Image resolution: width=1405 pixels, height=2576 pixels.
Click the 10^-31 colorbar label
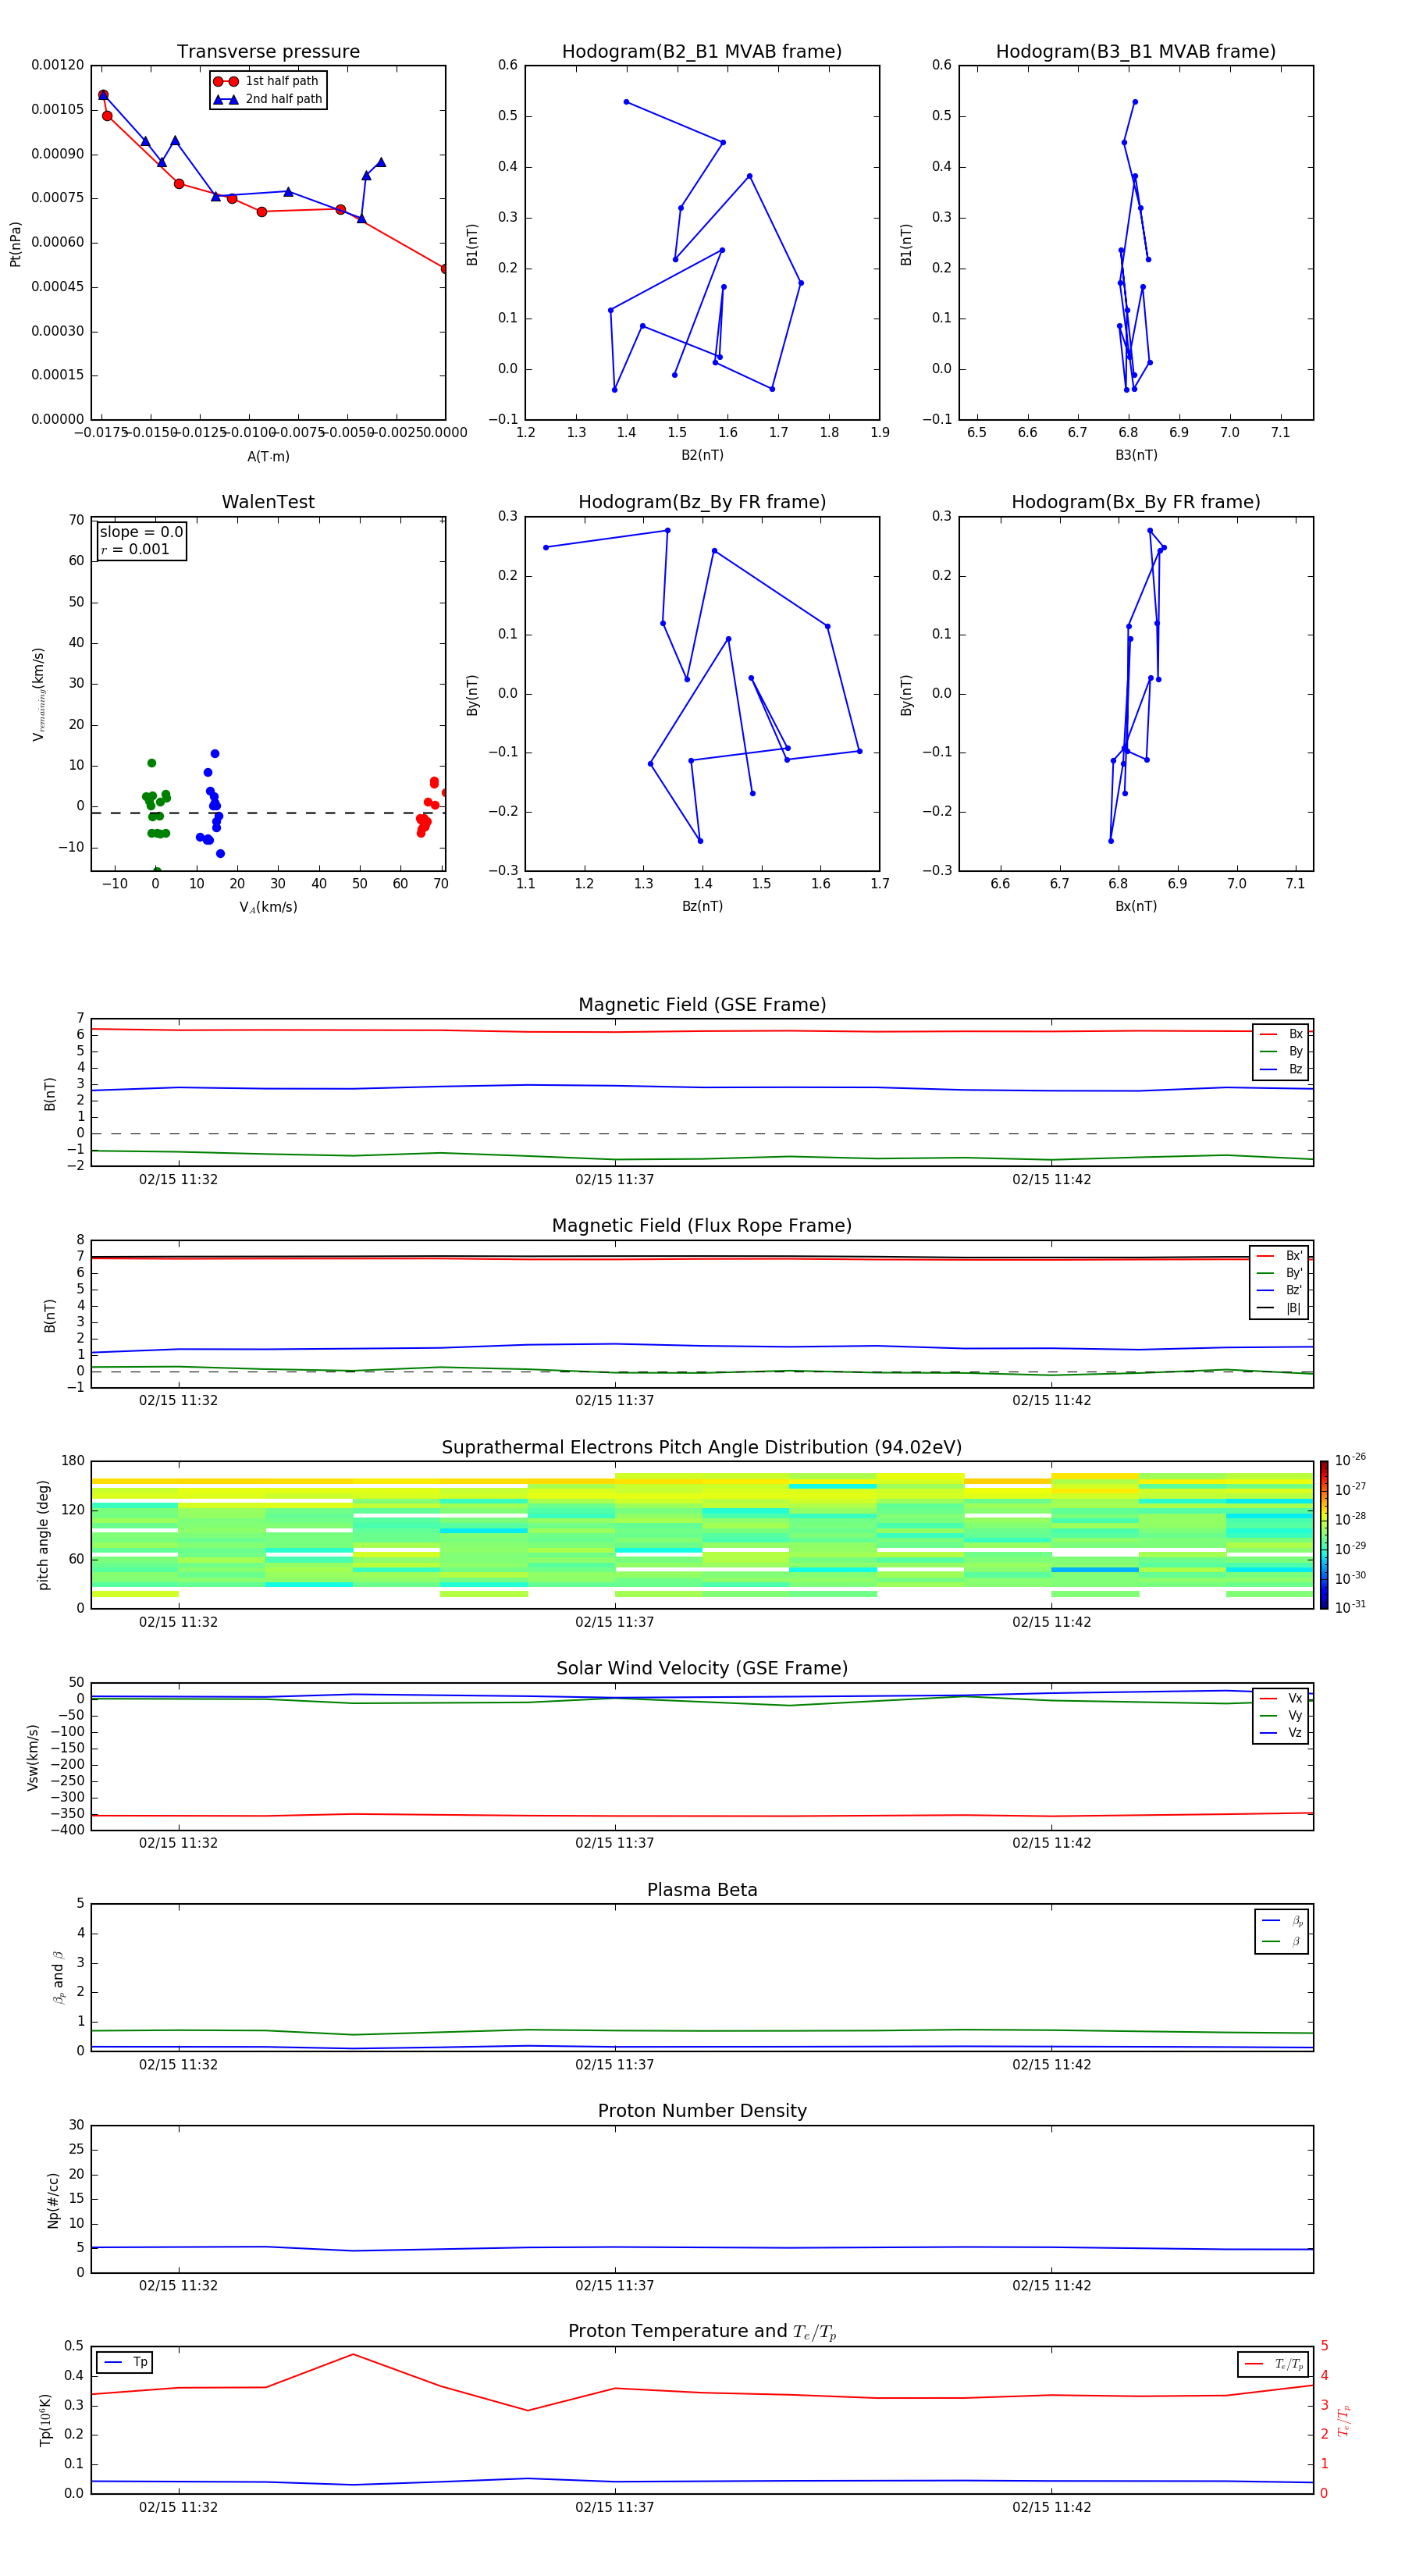click(1350, 1607)
